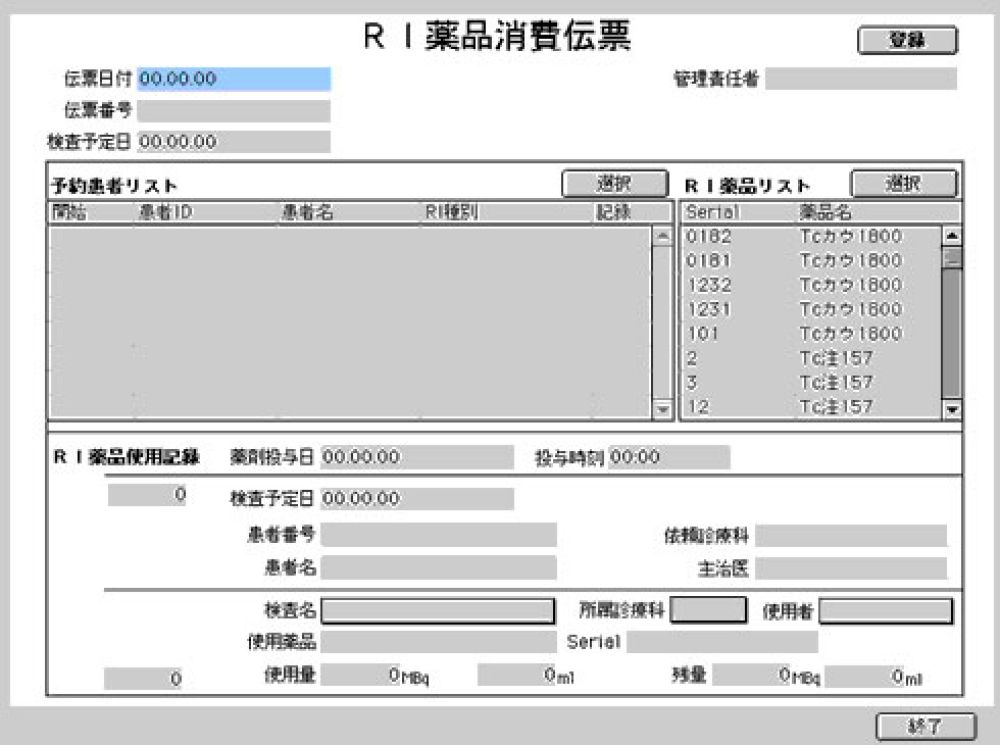Click 選択 button for RI薬品リスト
The width and height of the screenshot is (1000, 745).
click(903, 184)
